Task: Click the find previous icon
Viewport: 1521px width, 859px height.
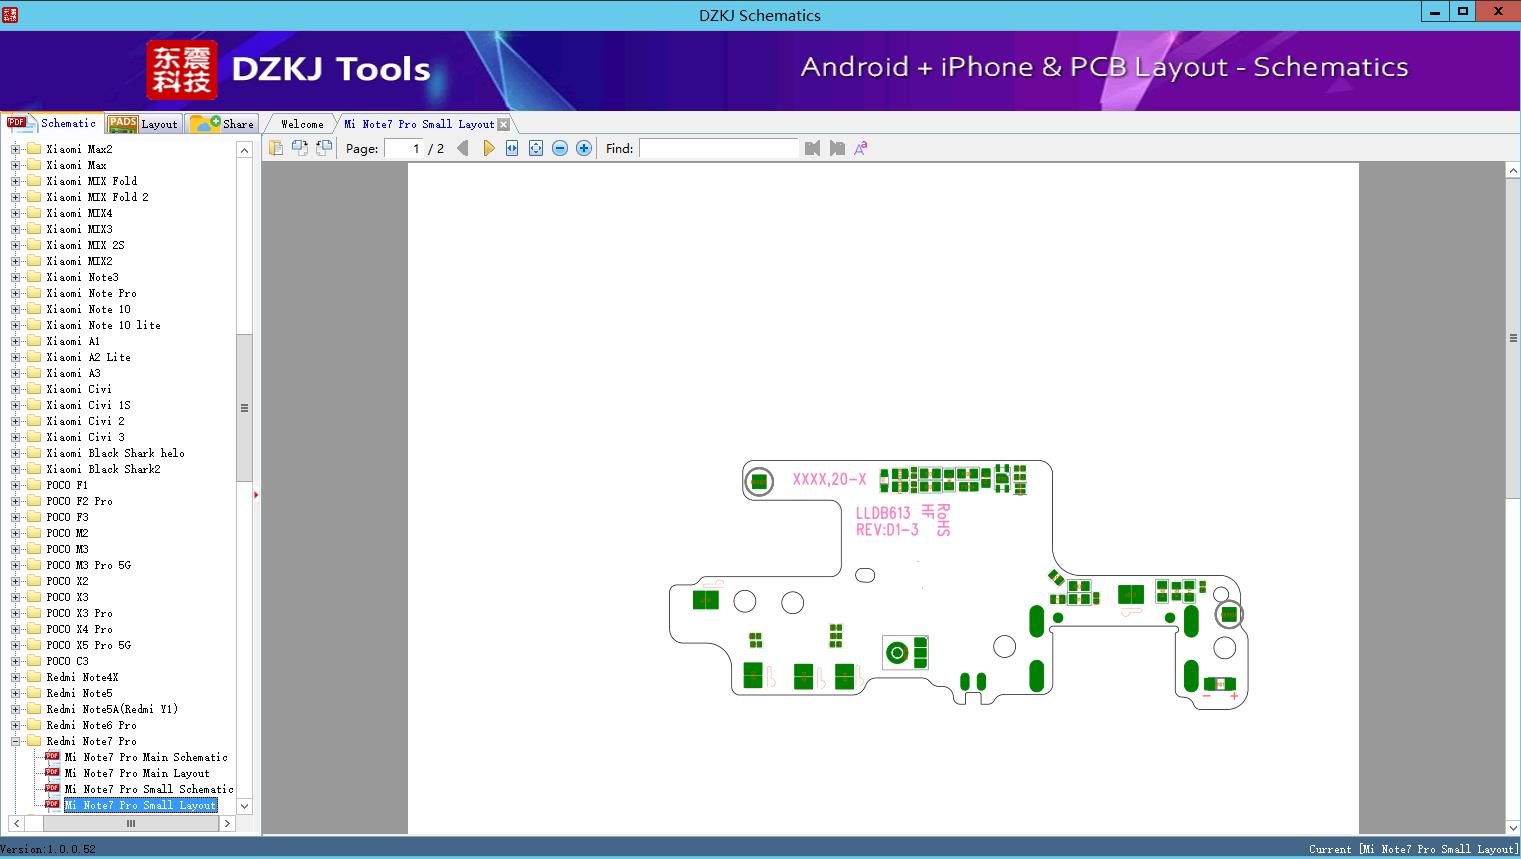Action: point(812,148)
